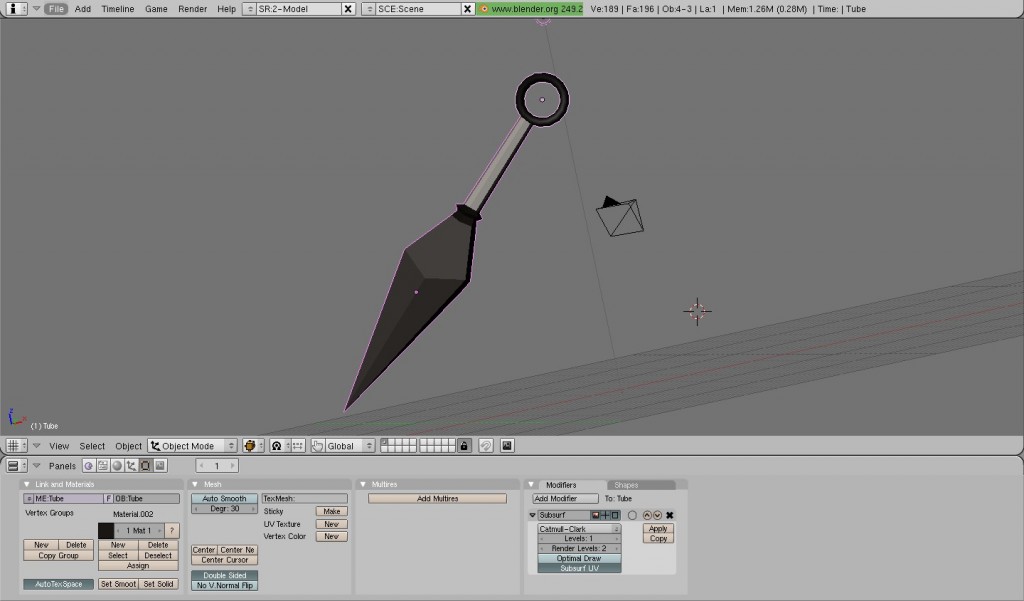The width and height of the screenshot is (1024, 601).
Task: Click the blender.org globe icon
Action: [x=484, y=9]
